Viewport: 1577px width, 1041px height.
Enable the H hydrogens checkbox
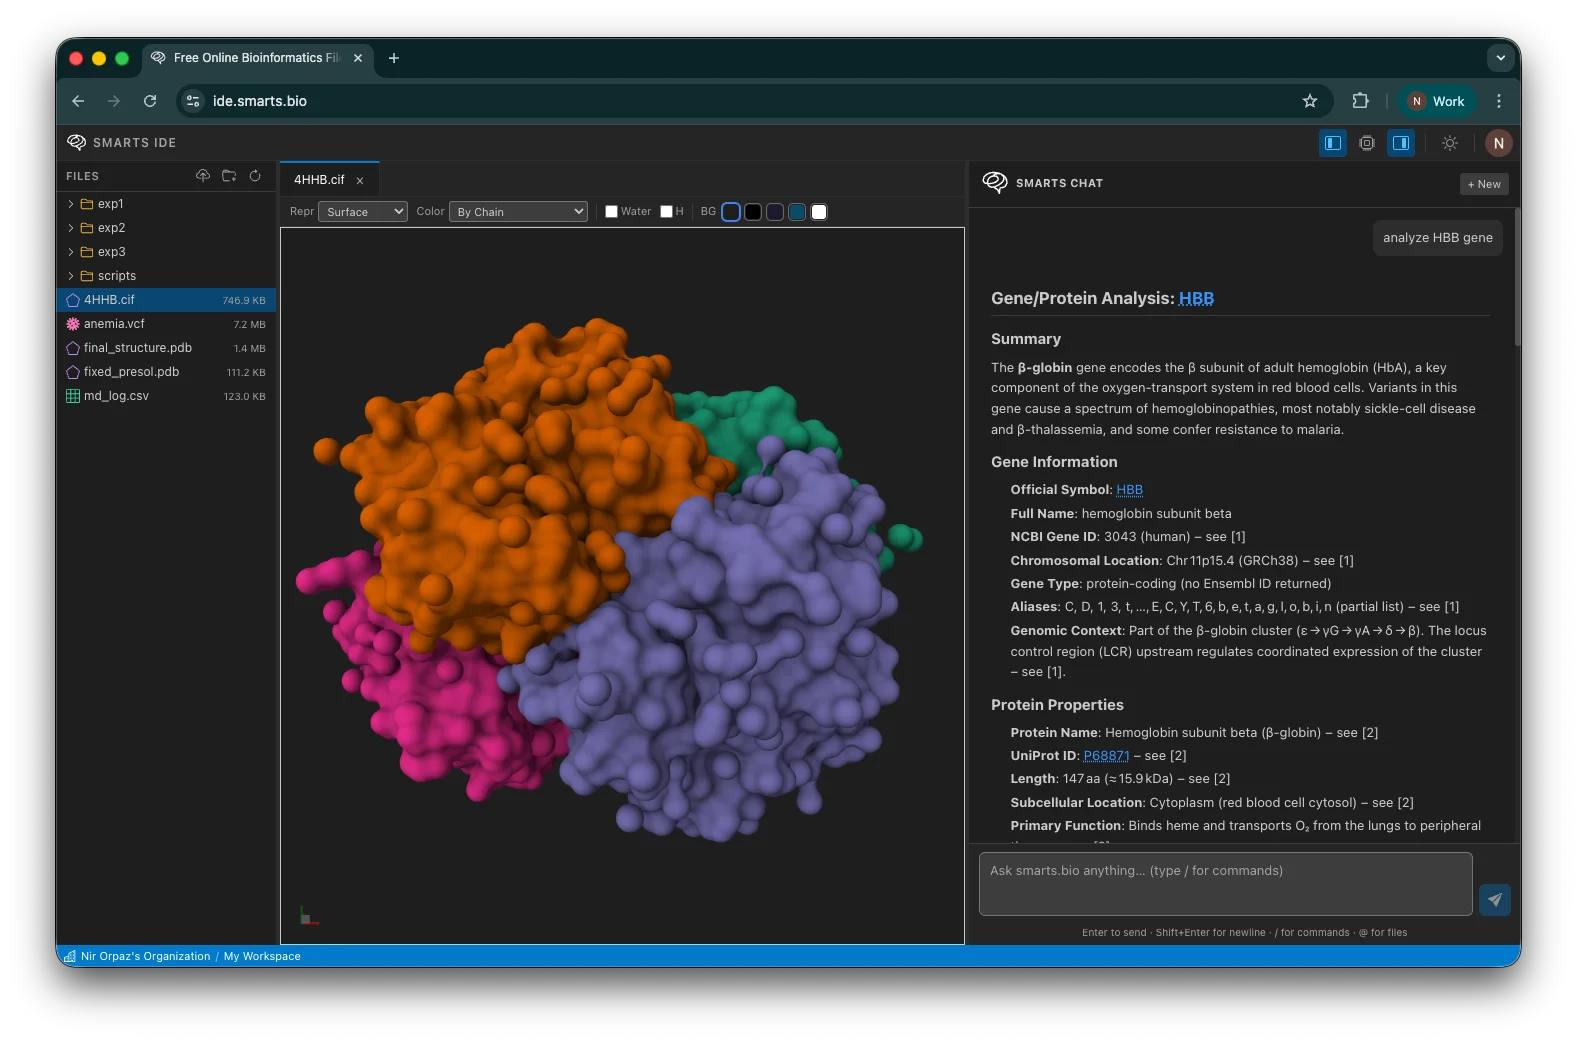point(666,212)
